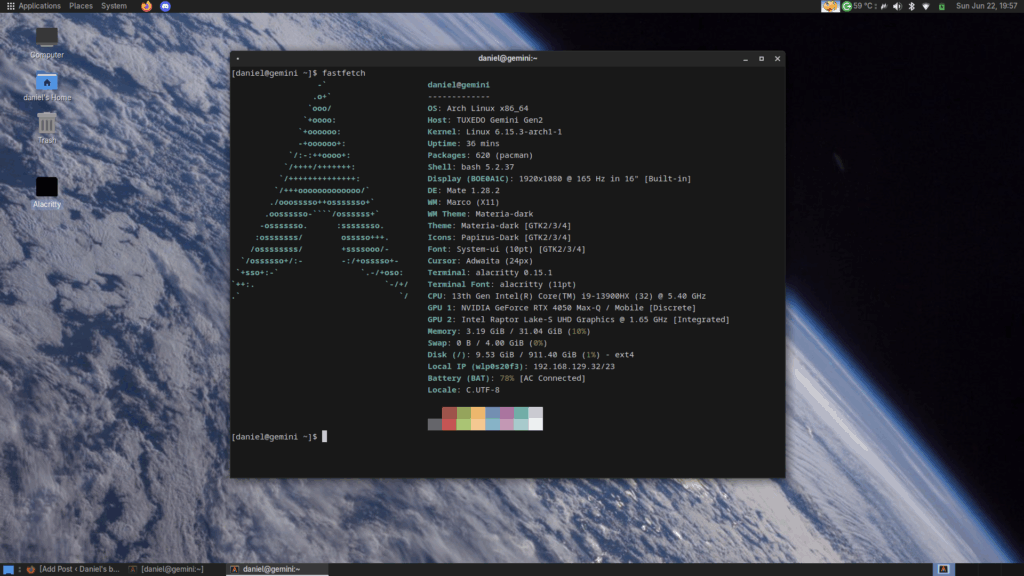Click the Local IP 192.168.129.32/23 line
The image size is (1024, 576).
(x=521, y=367)
